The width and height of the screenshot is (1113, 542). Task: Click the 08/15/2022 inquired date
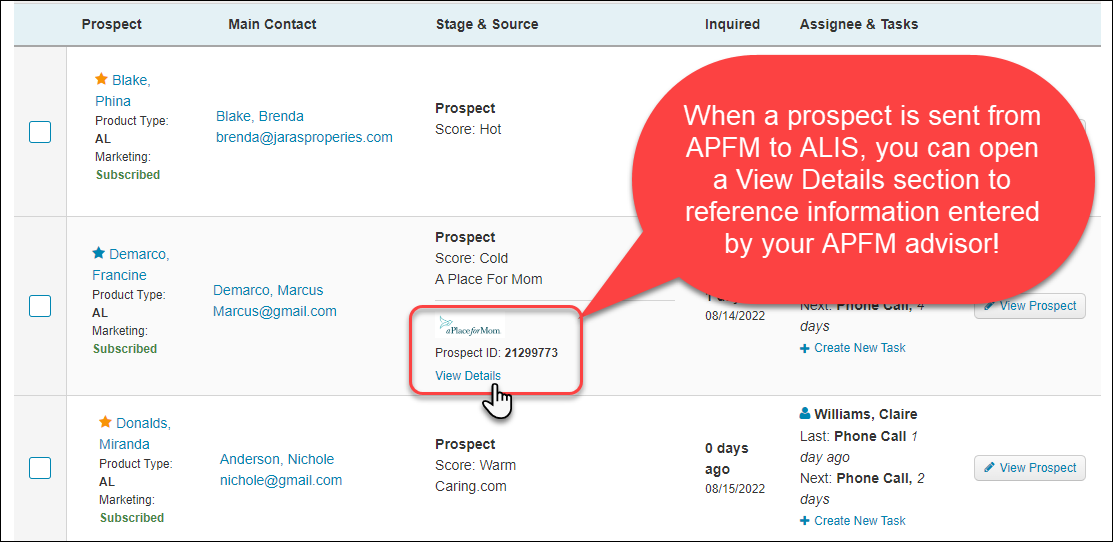coord(735,490)
